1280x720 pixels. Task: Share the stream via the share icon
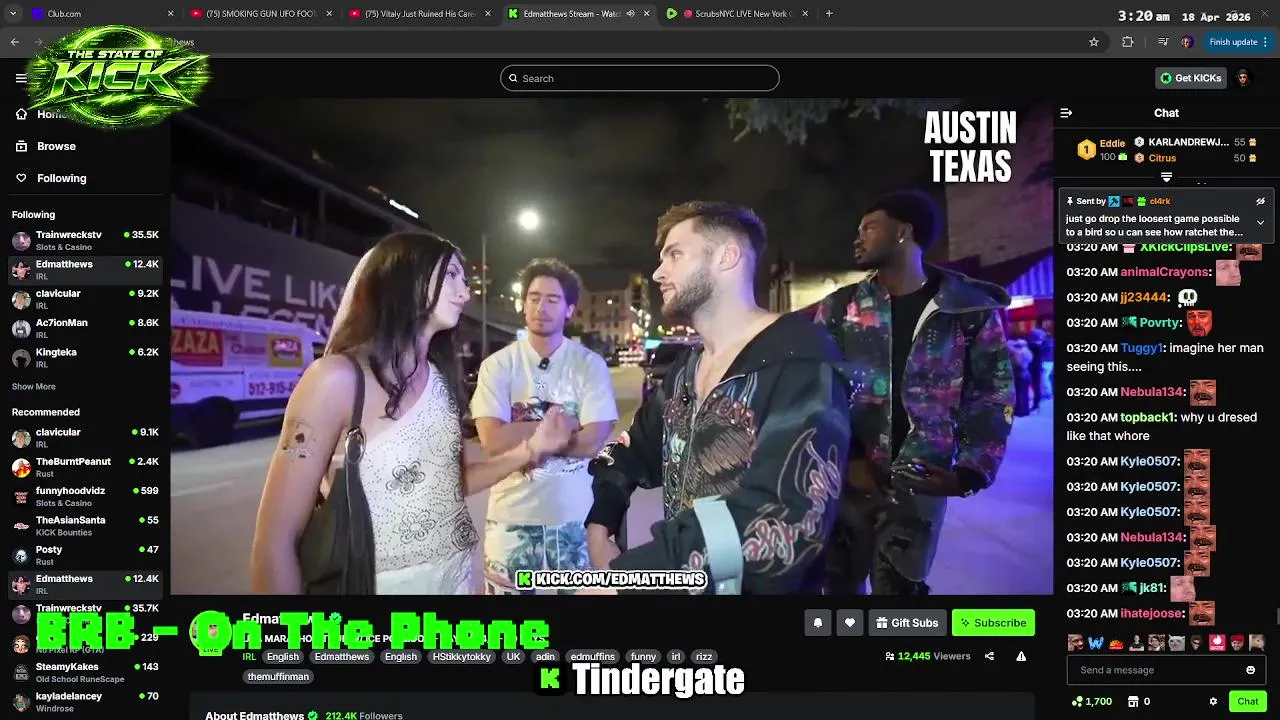989,656
